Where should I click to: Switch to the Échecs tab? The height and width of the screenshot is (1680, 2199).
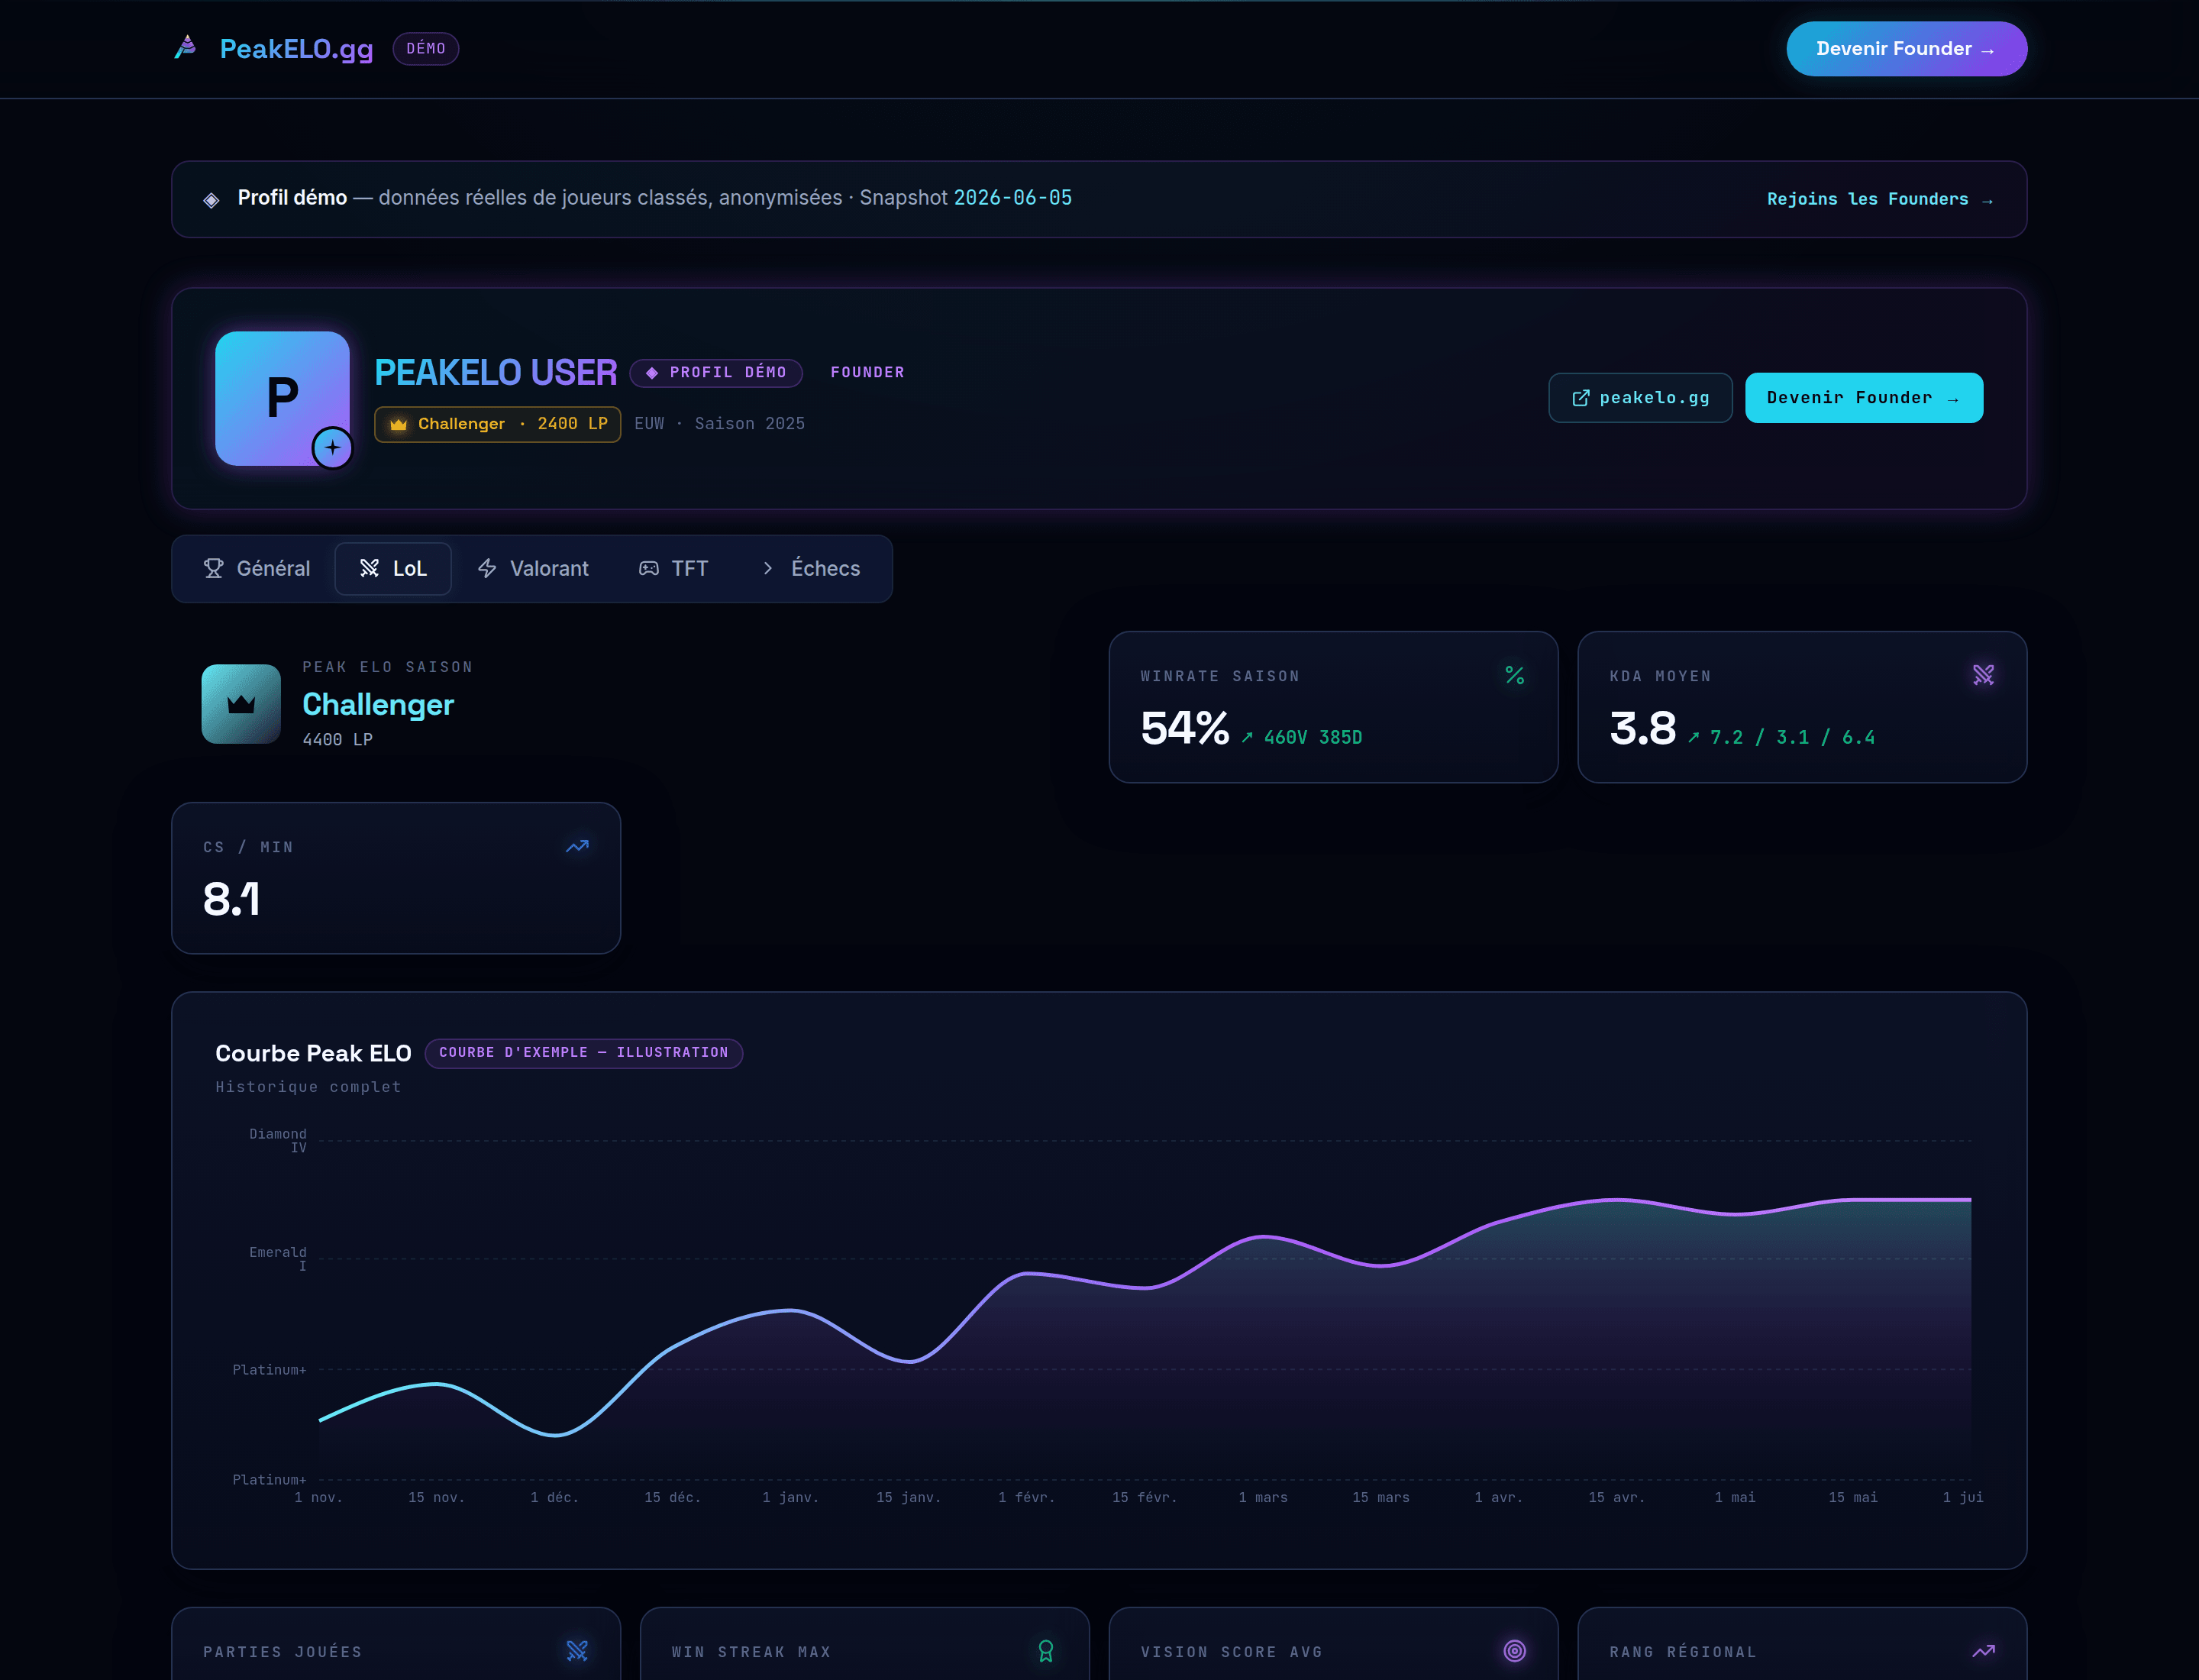tap(810, 569)
